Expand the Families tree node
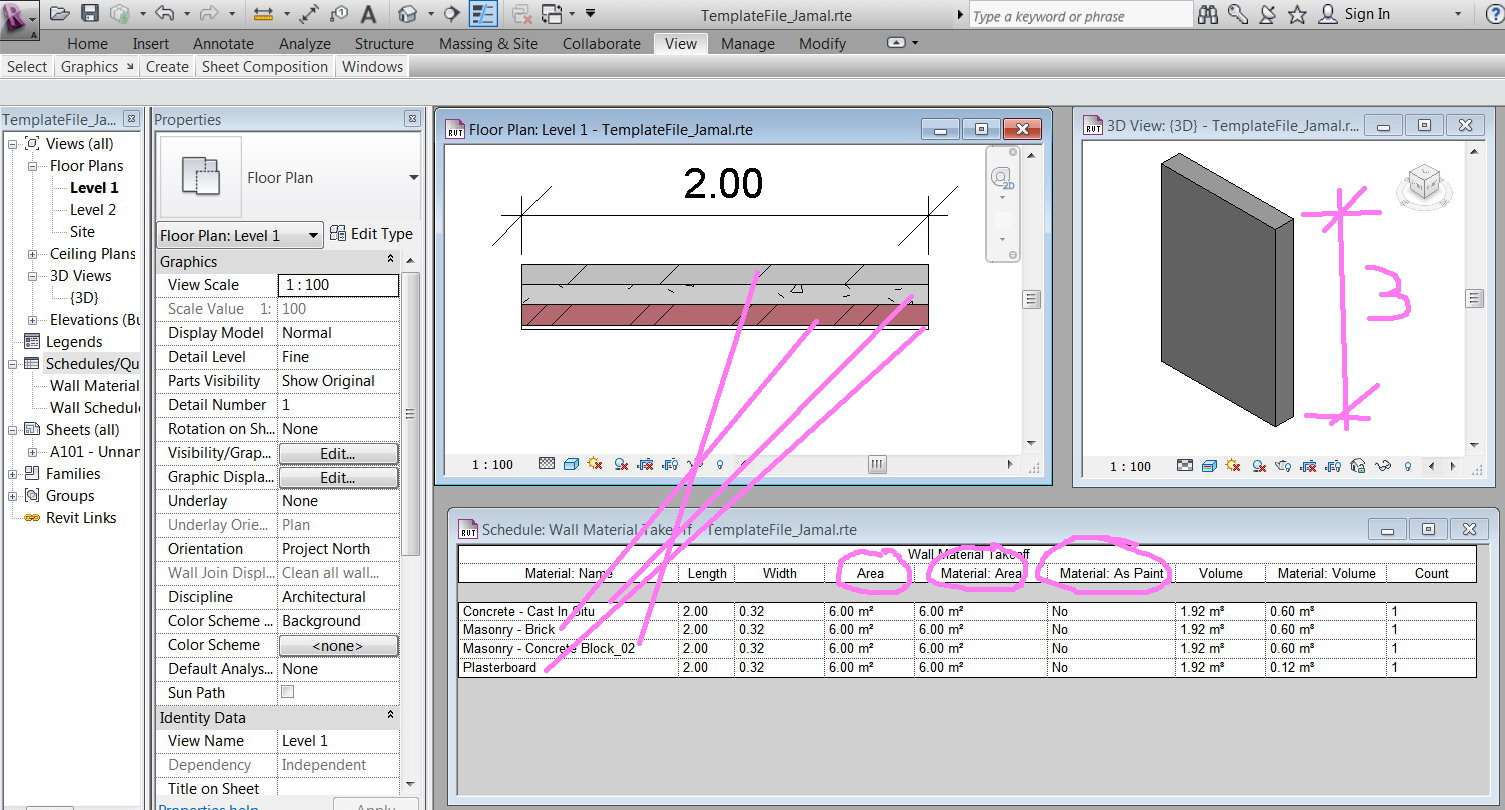The image size is (1505, 810). [13, 474]
